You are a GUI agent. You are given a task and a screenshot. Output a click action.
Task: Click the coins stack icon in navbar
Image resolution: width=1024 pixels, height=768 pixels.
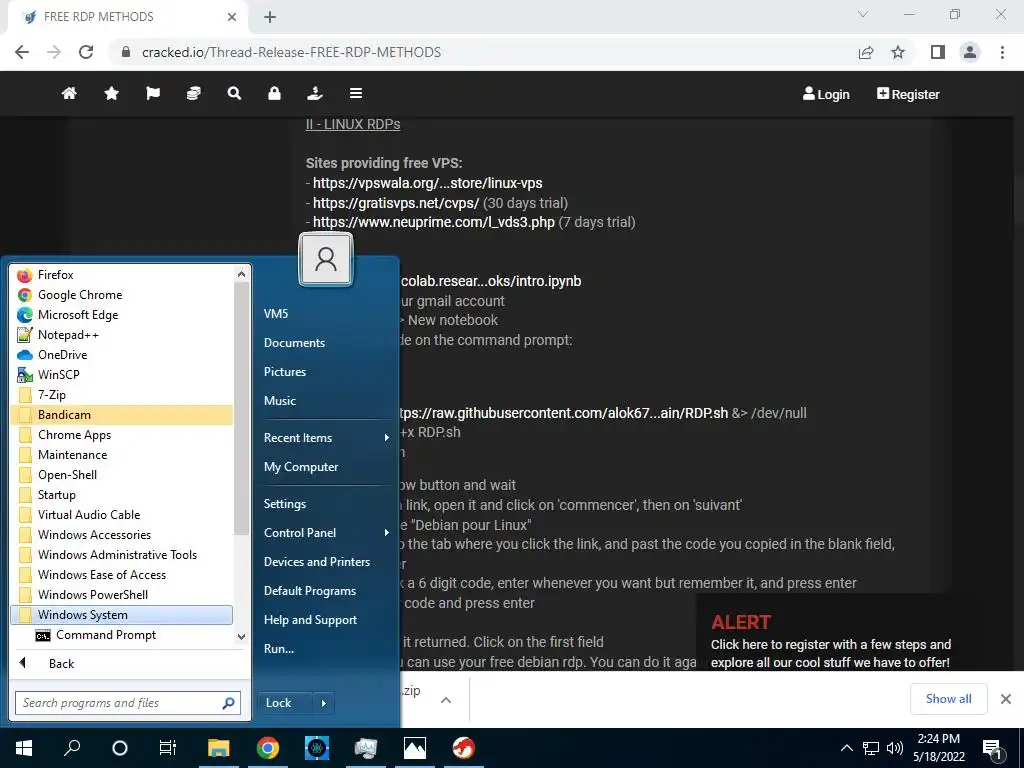193,93
